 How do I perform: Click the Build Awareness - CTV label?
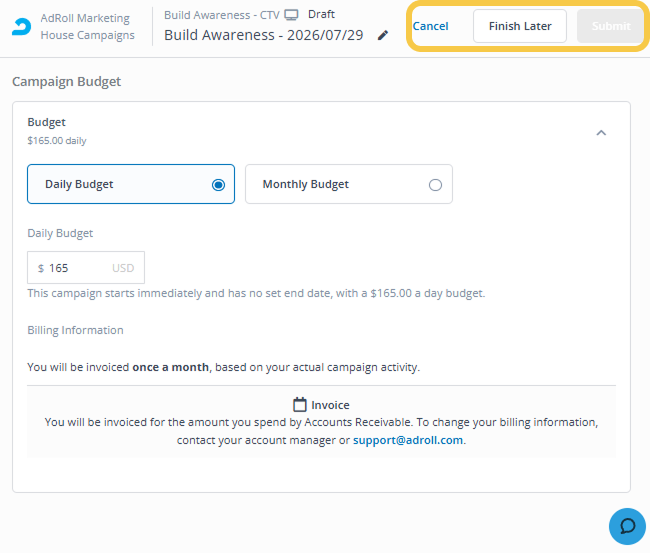click(x=222, y=15)
